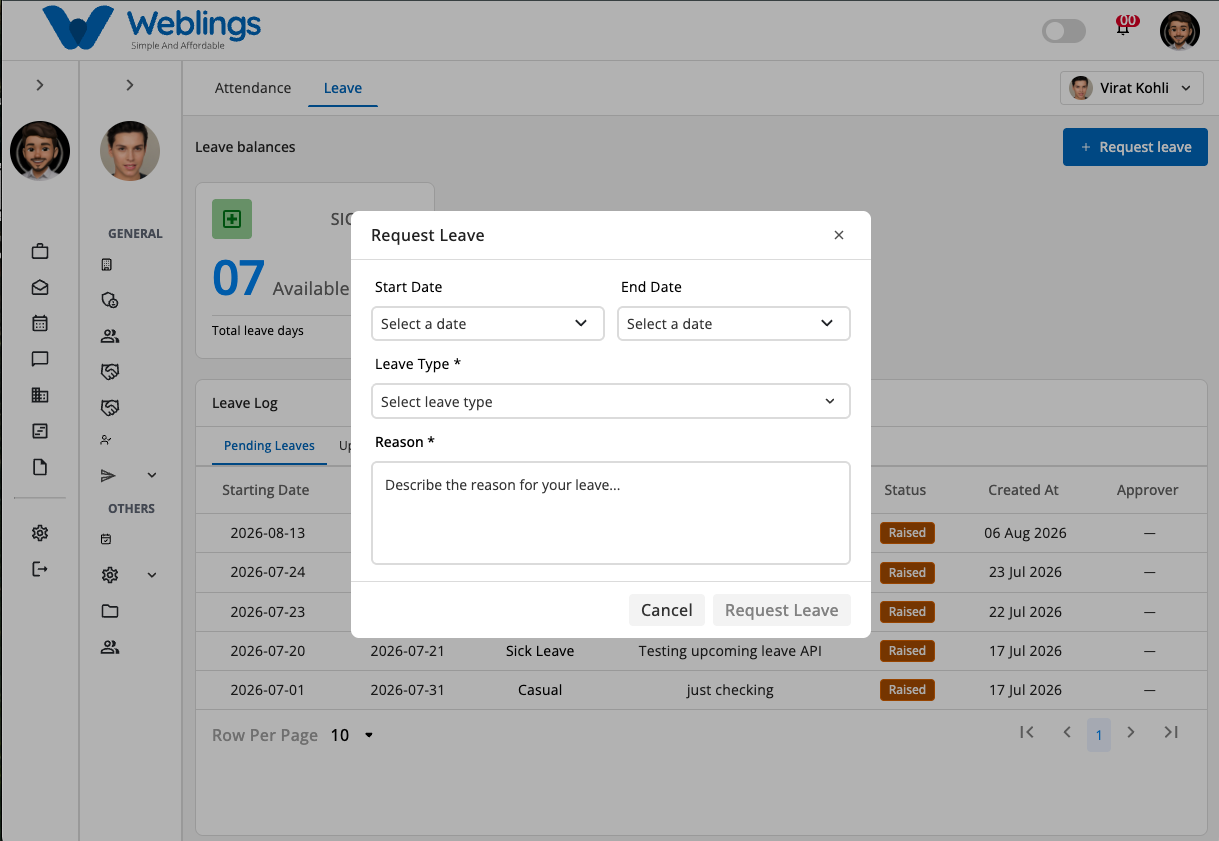Click the "06 Aug 2026" created date
Image resolution: width=1219 pixels, height=841 pixels.
tap(1025, 533)
